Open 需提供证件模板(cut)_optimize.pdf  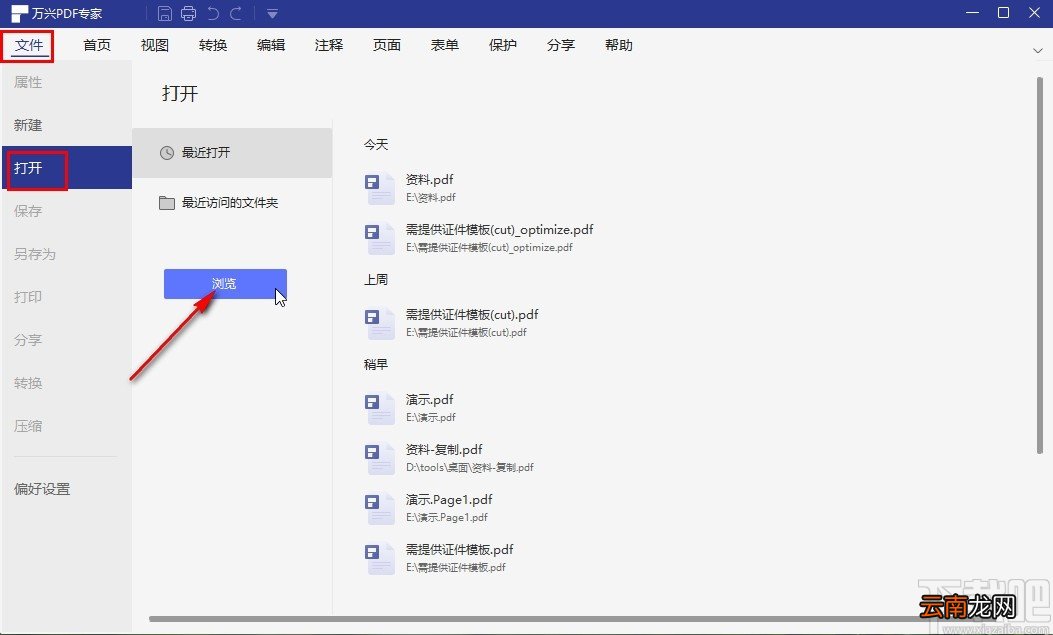[x=499, y=230]
